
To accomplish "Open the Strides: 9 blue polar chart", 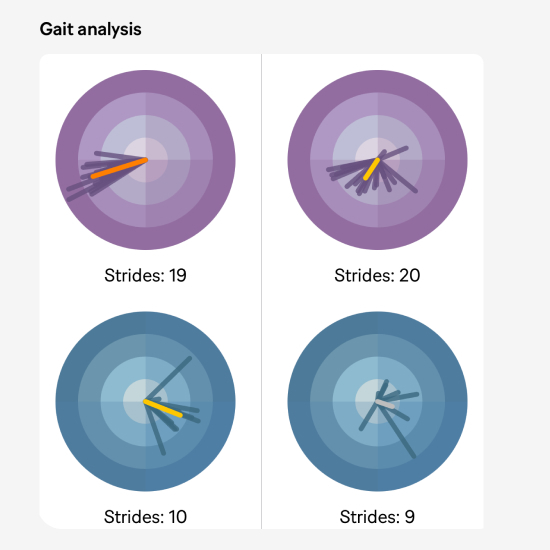I will tap(377, 401).
